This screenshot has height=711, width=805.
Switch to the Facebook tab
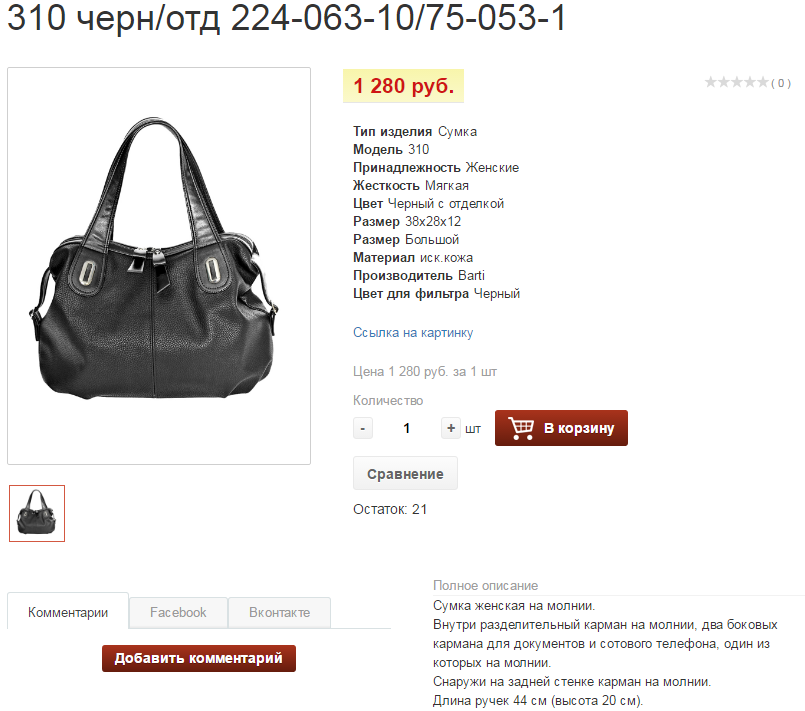178,612
